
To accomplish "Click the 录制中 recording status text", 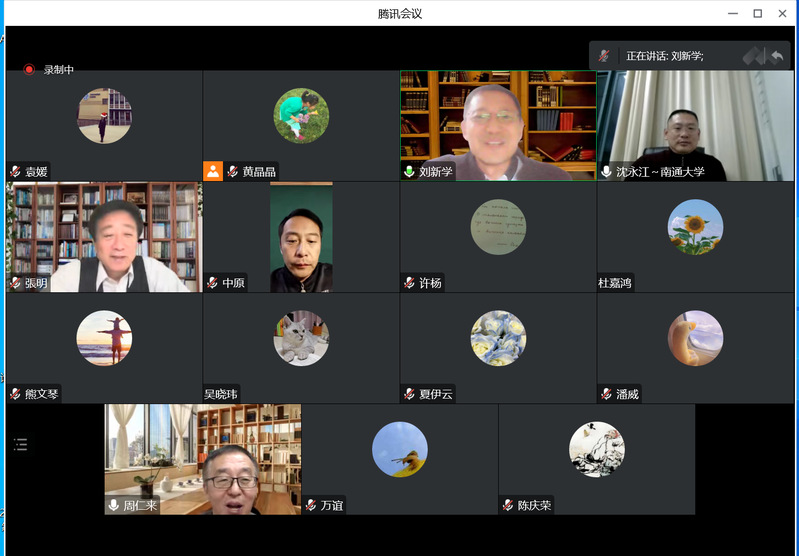I will coord(58,70).
